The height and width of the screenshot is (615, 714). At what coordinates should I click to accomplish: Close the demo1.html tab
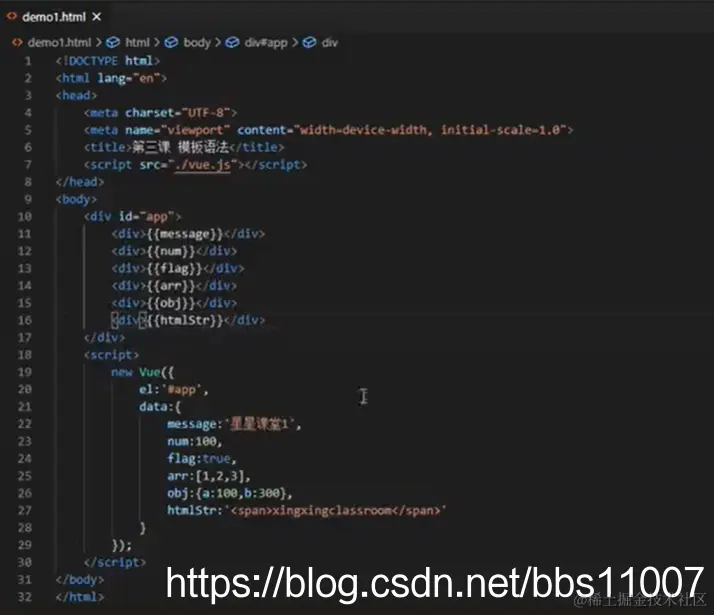[x=97, y=17]
